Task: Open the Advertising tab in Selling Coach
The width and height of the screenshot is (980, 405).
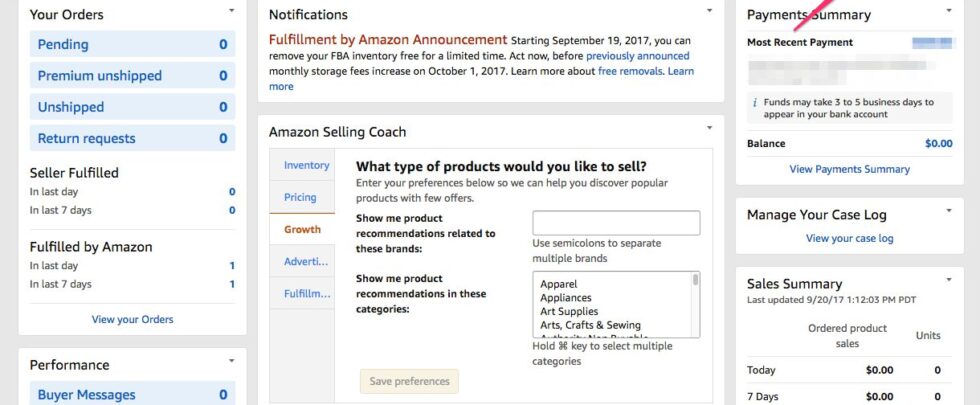Action: coord(306,261)
